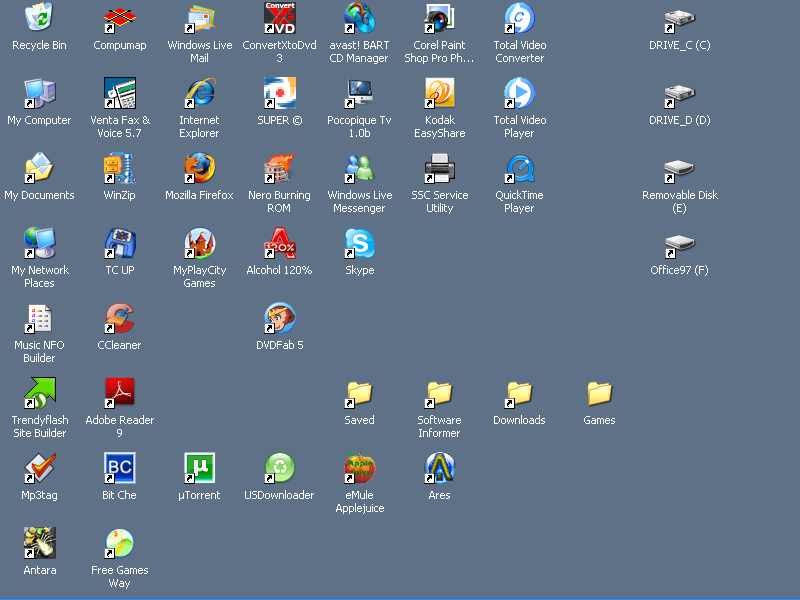Open DVDFab 5
The width and height of the screenshot is (800, 600).
coord(279,320)
